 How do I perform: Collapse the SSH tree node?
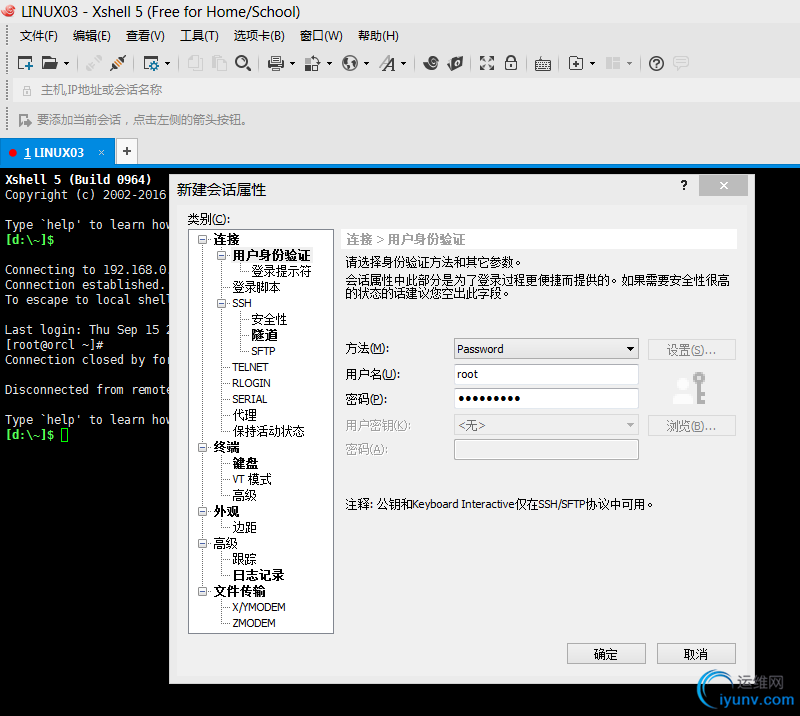coord(221,303)
